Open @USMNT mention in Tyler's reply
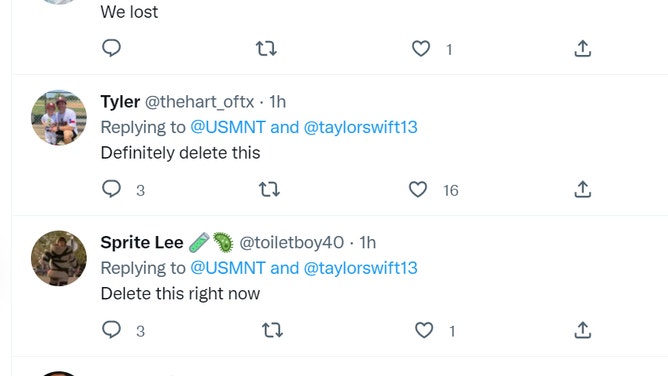 coord(228,127)
